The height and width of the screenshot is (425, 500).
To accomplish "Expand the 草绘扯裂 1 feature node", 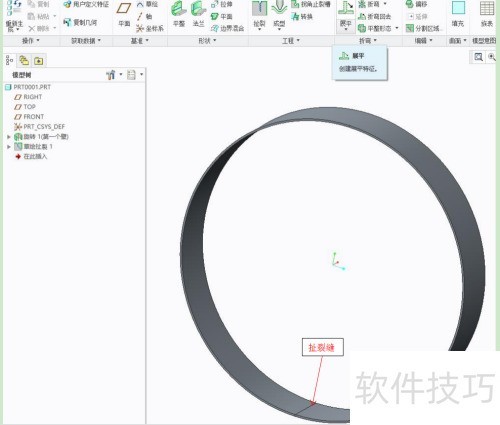I will point(9,147).
